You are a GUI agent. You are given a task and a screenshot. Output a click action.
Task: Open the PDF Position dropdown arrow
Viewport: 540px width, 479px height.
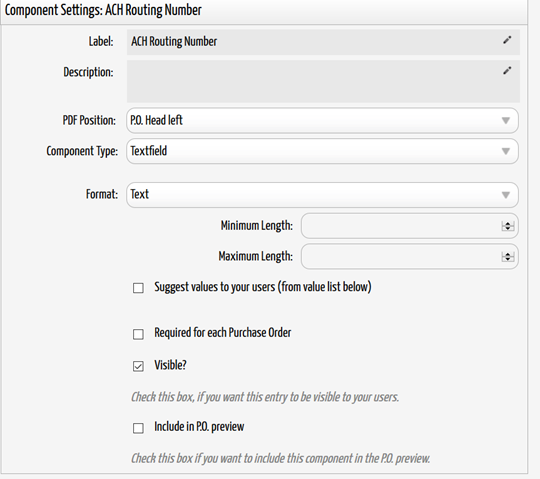pos(506,121)
